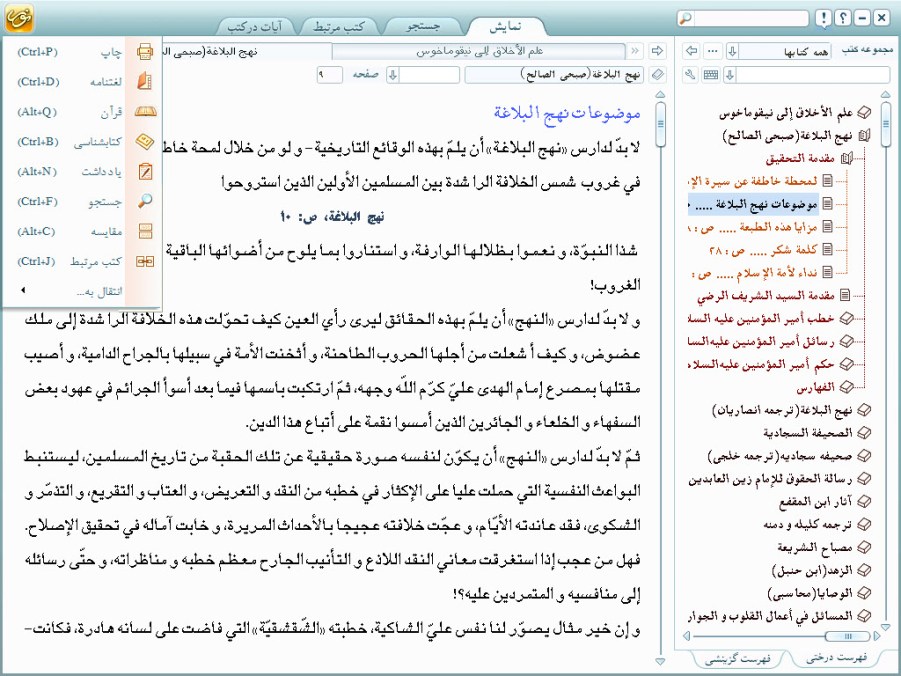Open لمحة خاطفة عن سيرة tree entry
Screen dimensions: 901x676
753,181
